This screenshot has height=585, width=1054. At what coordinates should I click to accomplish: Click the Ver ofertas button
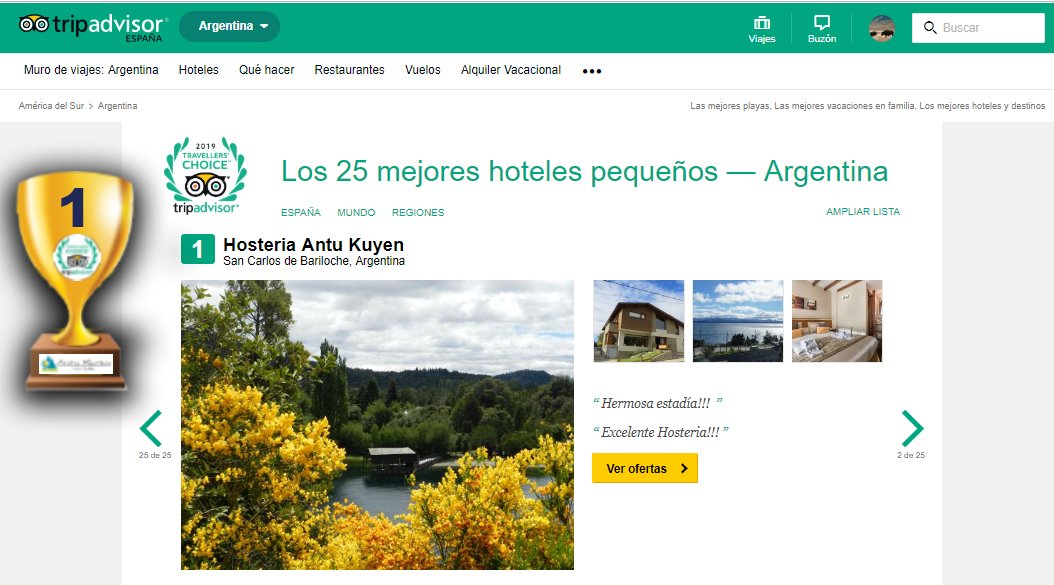[x=645, y=468]
